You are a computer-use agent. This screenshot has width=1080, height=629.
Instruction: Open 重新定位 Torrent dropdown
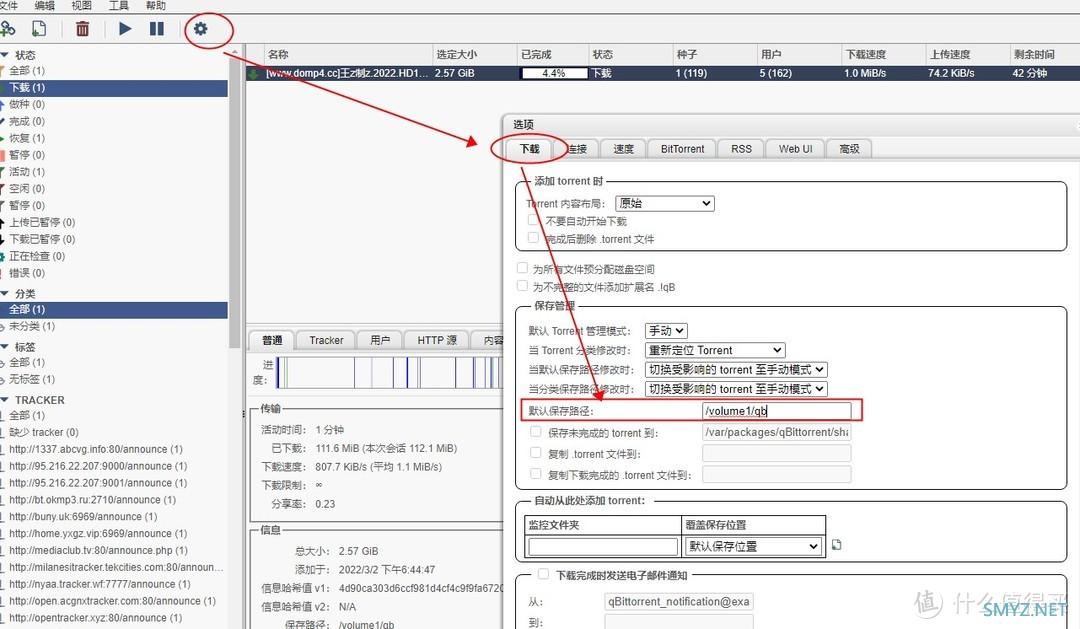point(715,350)
